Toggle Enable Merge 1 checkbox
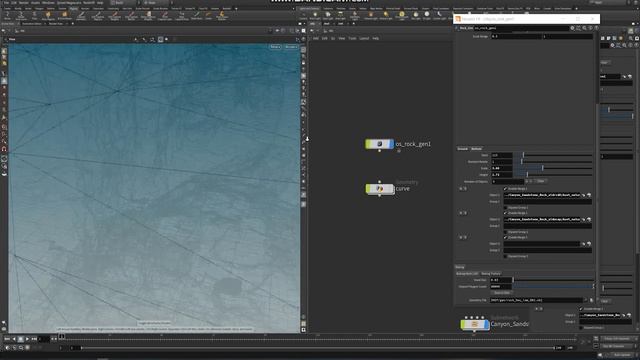The image size is (640, 360). tap(505, 189)
